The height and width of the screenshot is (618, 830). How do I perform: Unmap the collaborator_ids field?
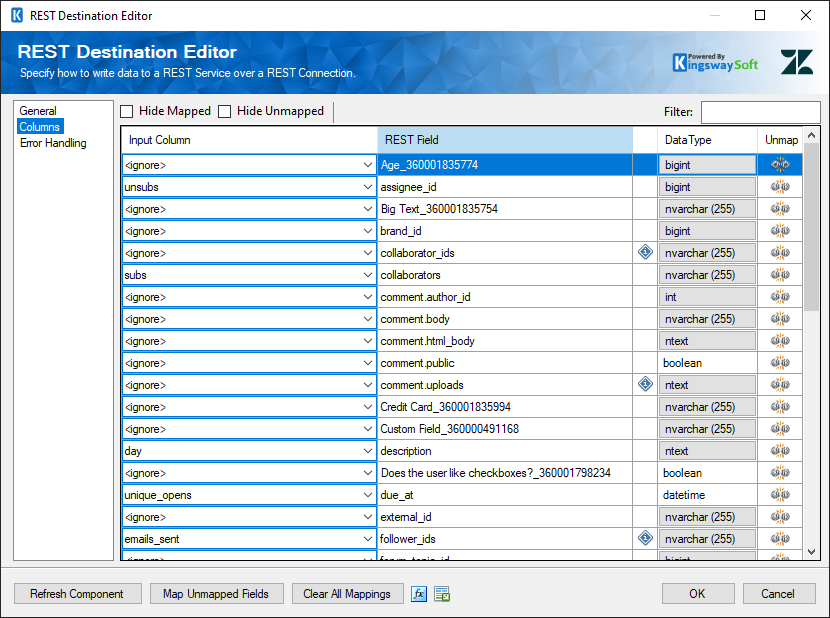780,253
